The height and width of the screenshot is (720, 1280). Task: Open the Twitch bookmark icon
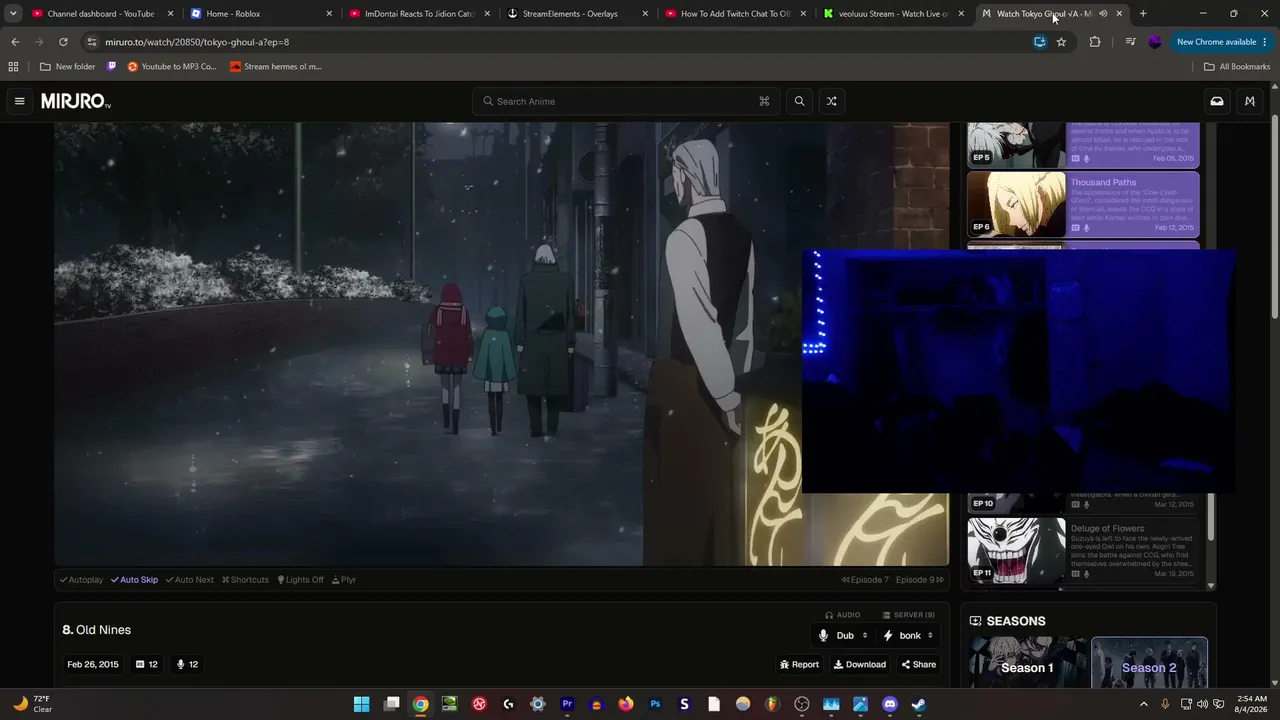(x=111, y=67)
